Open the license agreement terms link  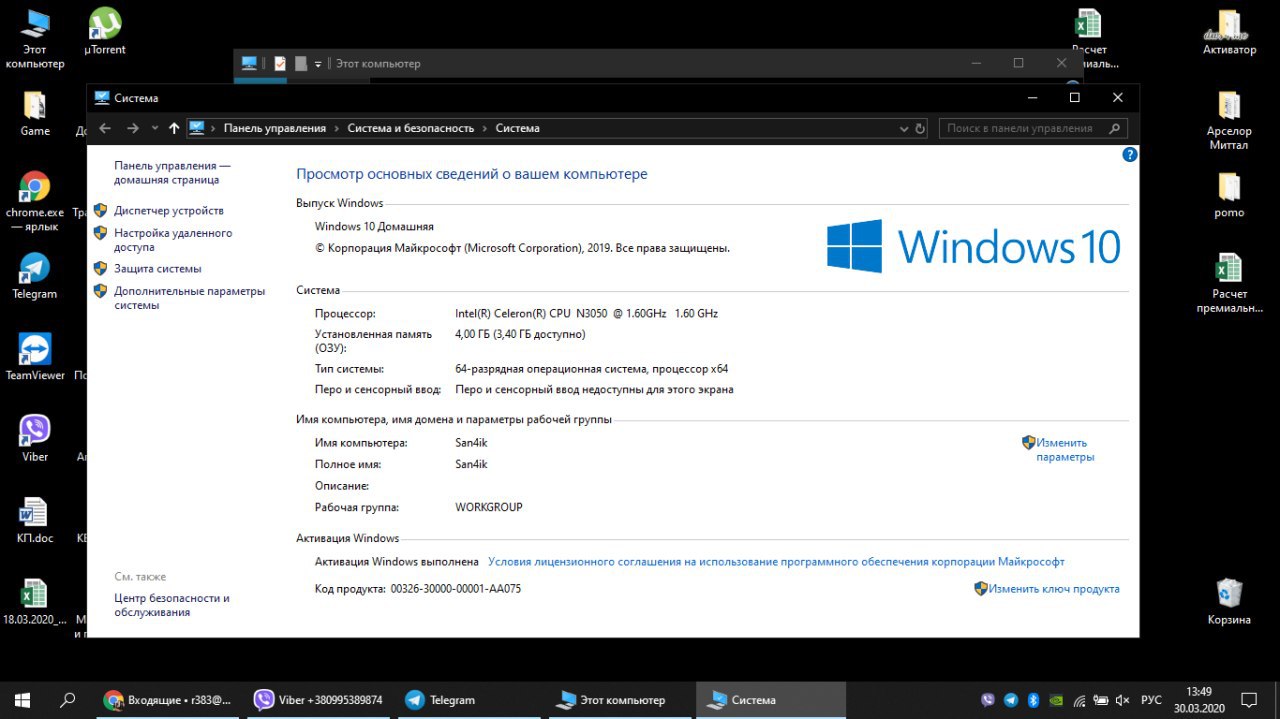click(x=776, y=562)
